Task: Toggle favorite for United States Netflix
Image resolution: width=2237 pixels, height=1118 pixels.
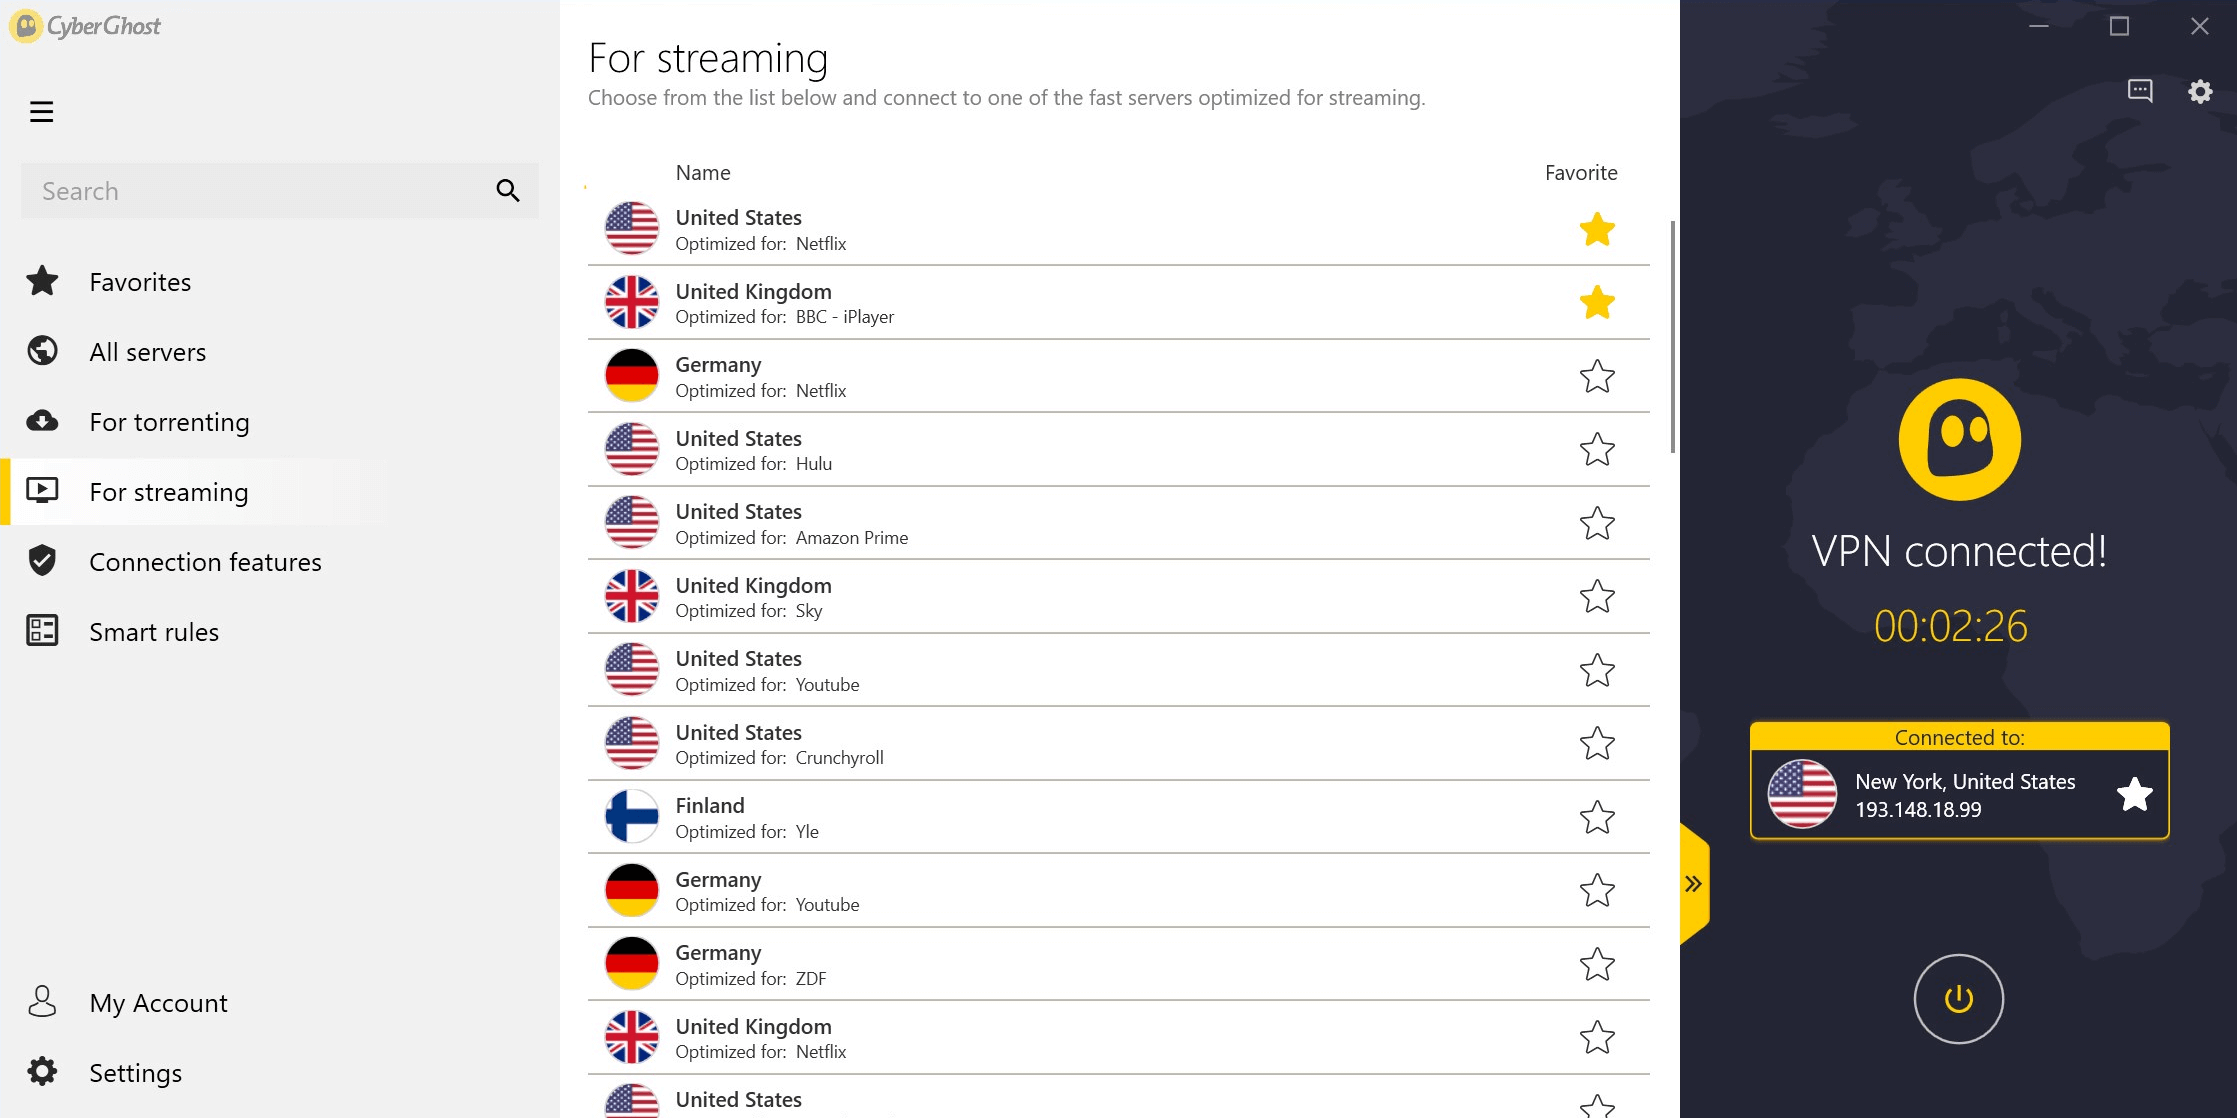Action: click(1595, 230)
